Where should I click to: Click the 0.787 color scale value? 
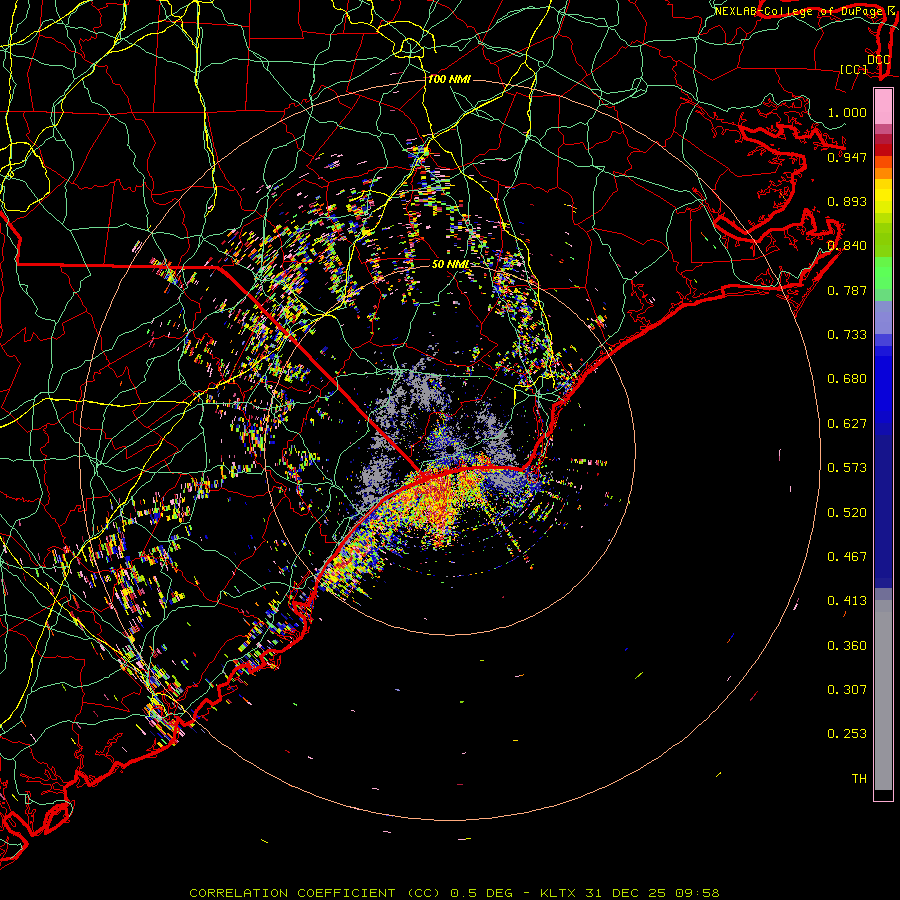click(x=847, y=290)
